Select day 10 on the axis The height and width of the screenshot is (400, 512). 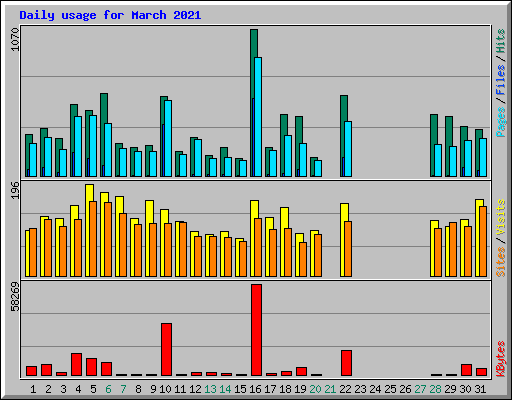(165, 389)
